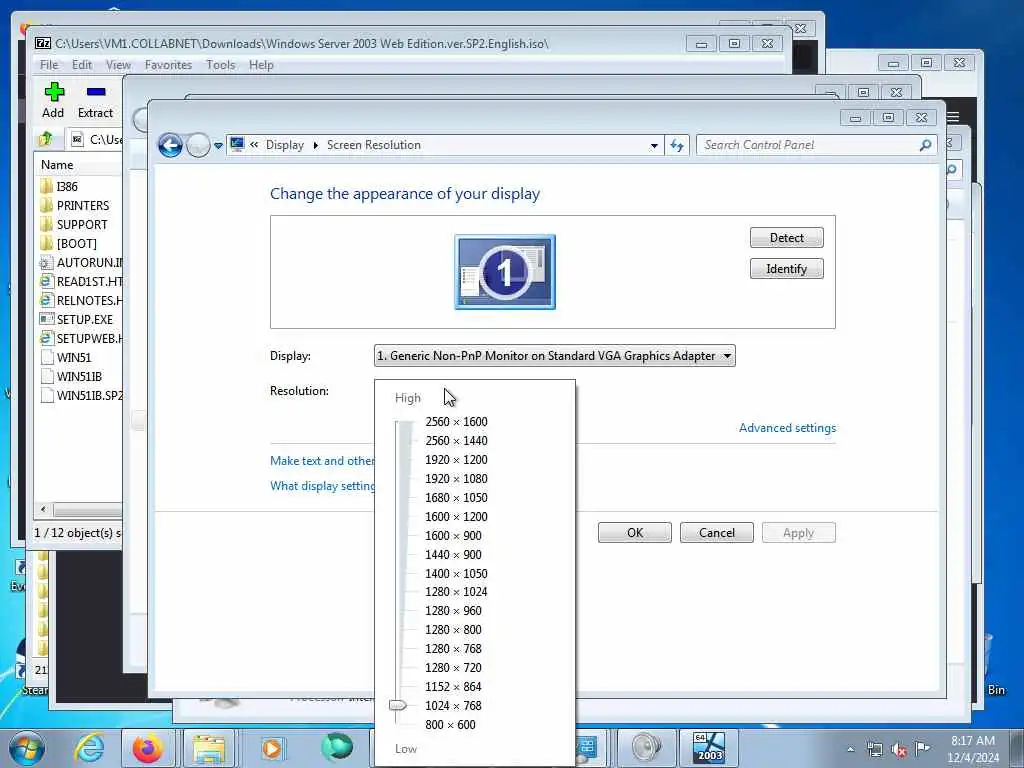Set slider to 800 × 600 resolution
Viewport: 1024px width, 768px height.
pos(450,724)
